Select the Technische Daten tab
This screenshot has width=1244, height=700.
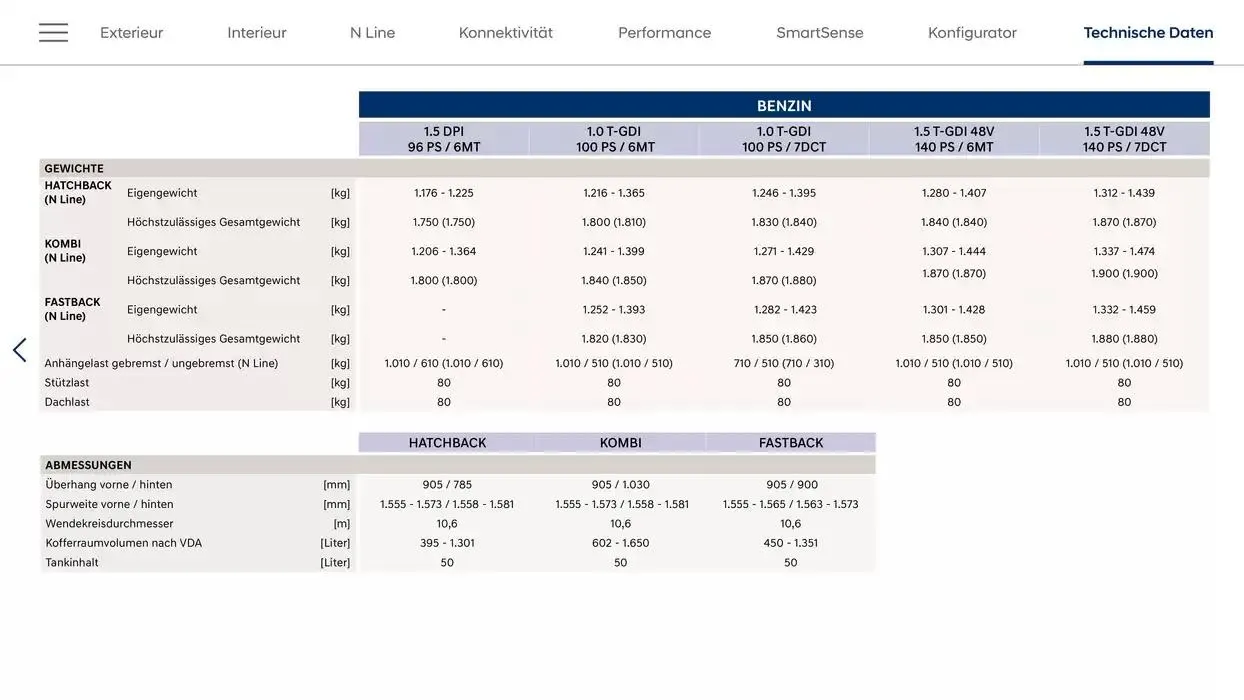click(x=1148, y=33)
